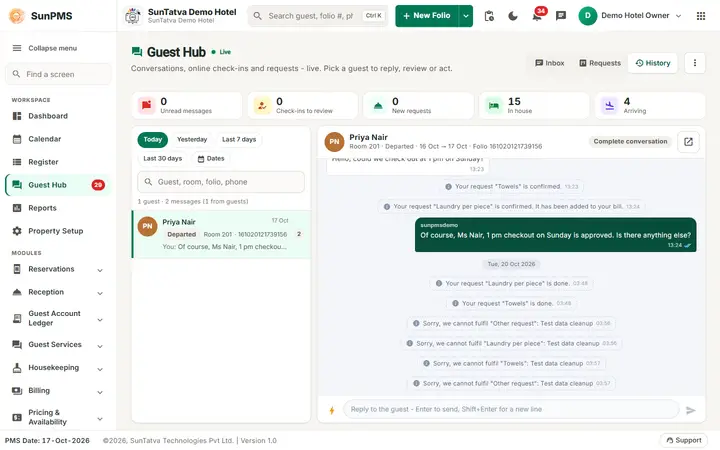
Task: Click 'Your request "Towels" is confirmed' message
Action: coord(512,186)
